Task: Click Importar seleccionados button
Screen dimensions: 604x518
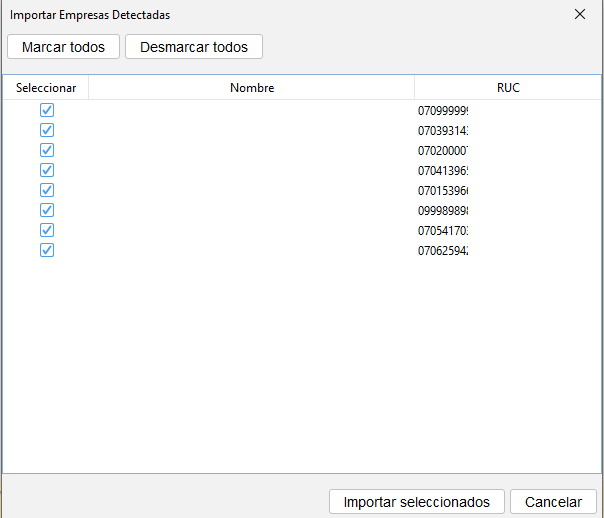Action: pyautogui.click(x=416, y=502)
